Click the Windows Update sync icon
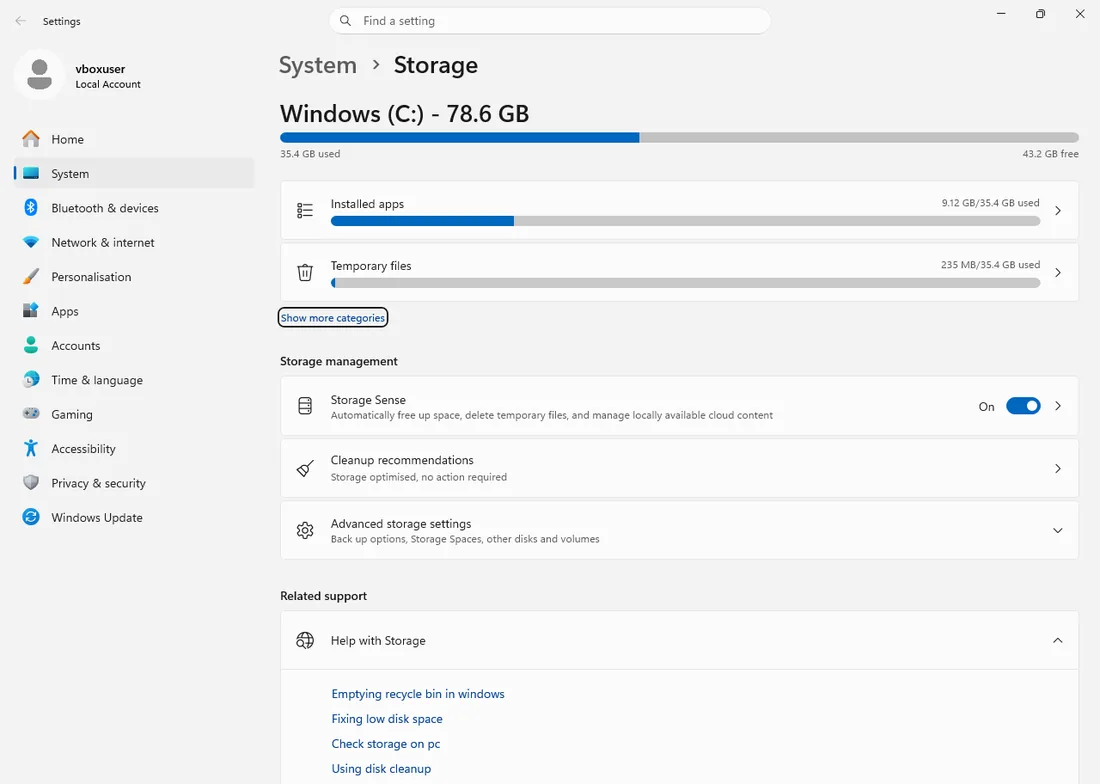The width and height of the screenshot is (1100, 784). (31, 517)
